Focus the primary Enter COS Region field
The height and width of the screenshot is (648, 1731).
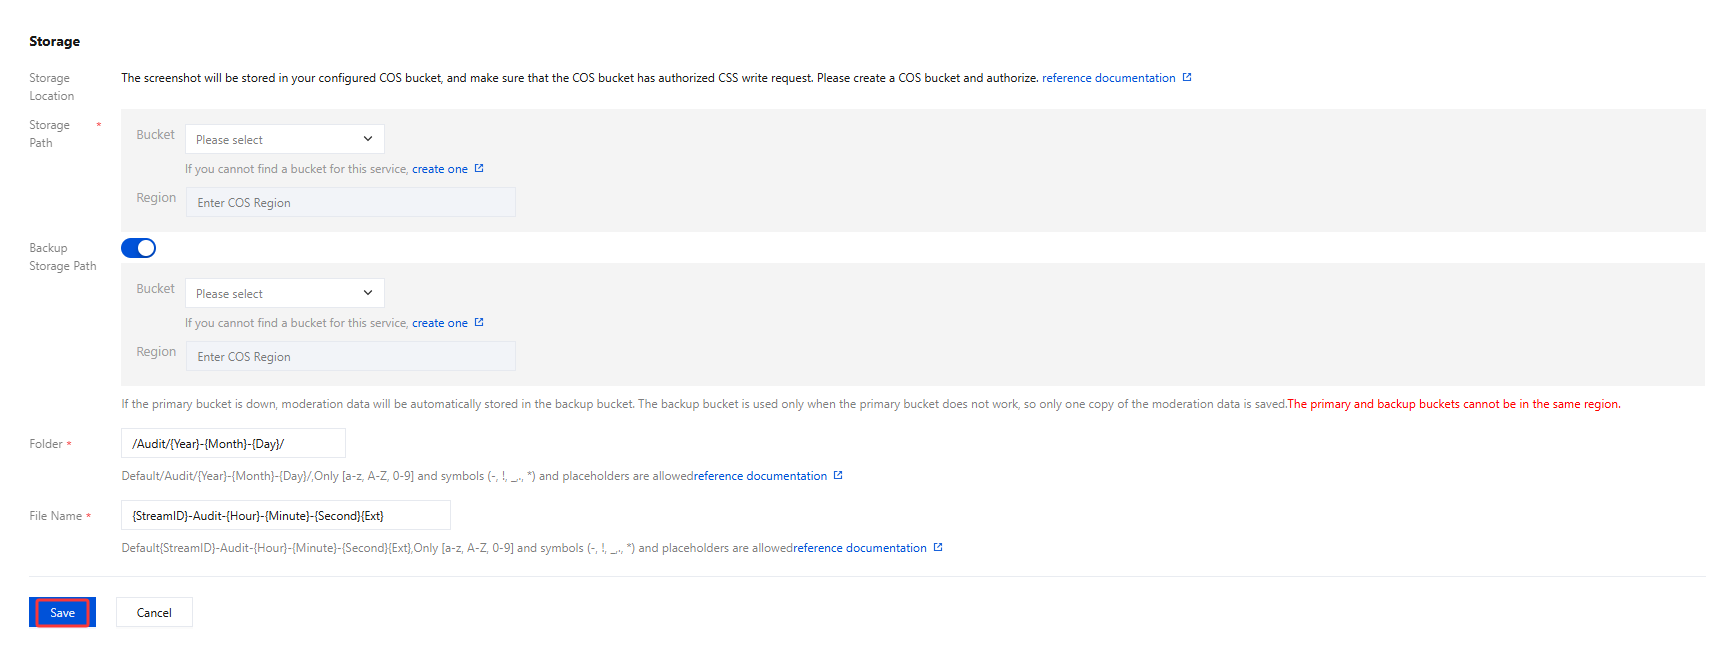click(x=350, y=203)
